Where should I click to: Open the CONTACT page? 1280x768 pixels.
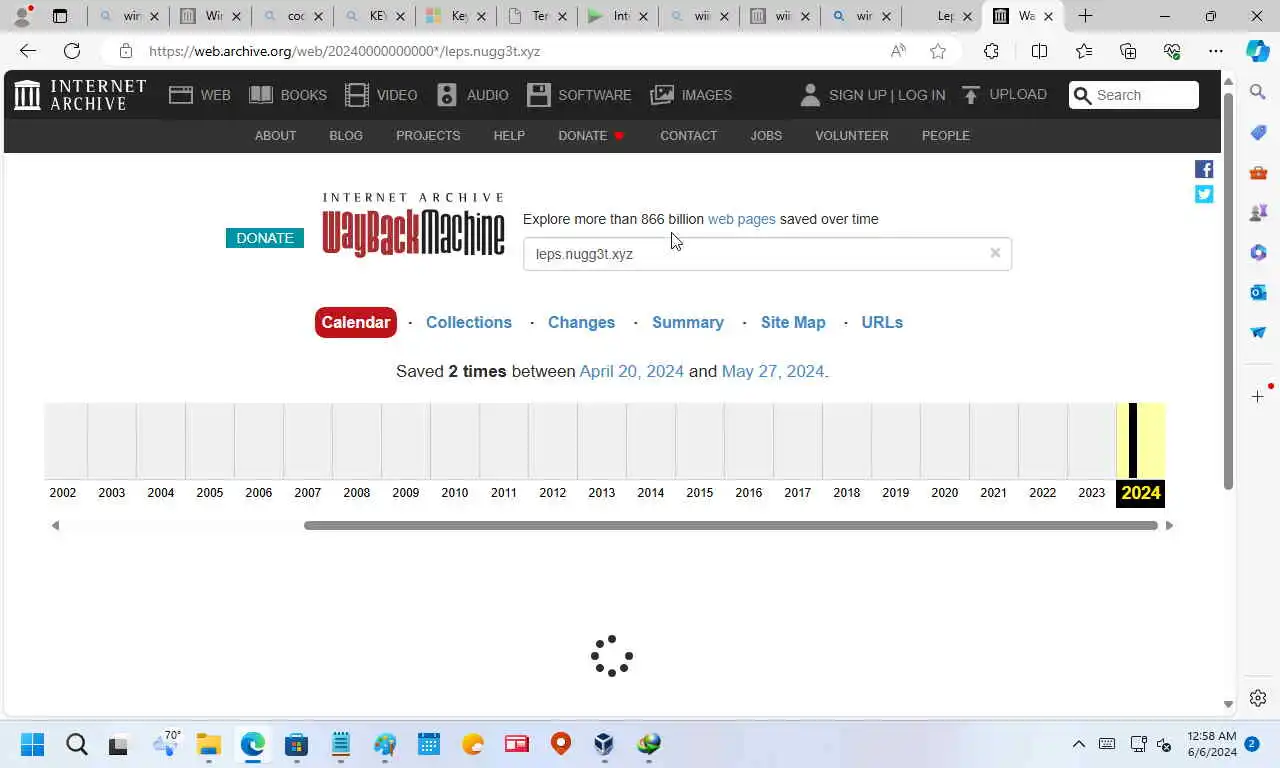[x=688, y=135]
